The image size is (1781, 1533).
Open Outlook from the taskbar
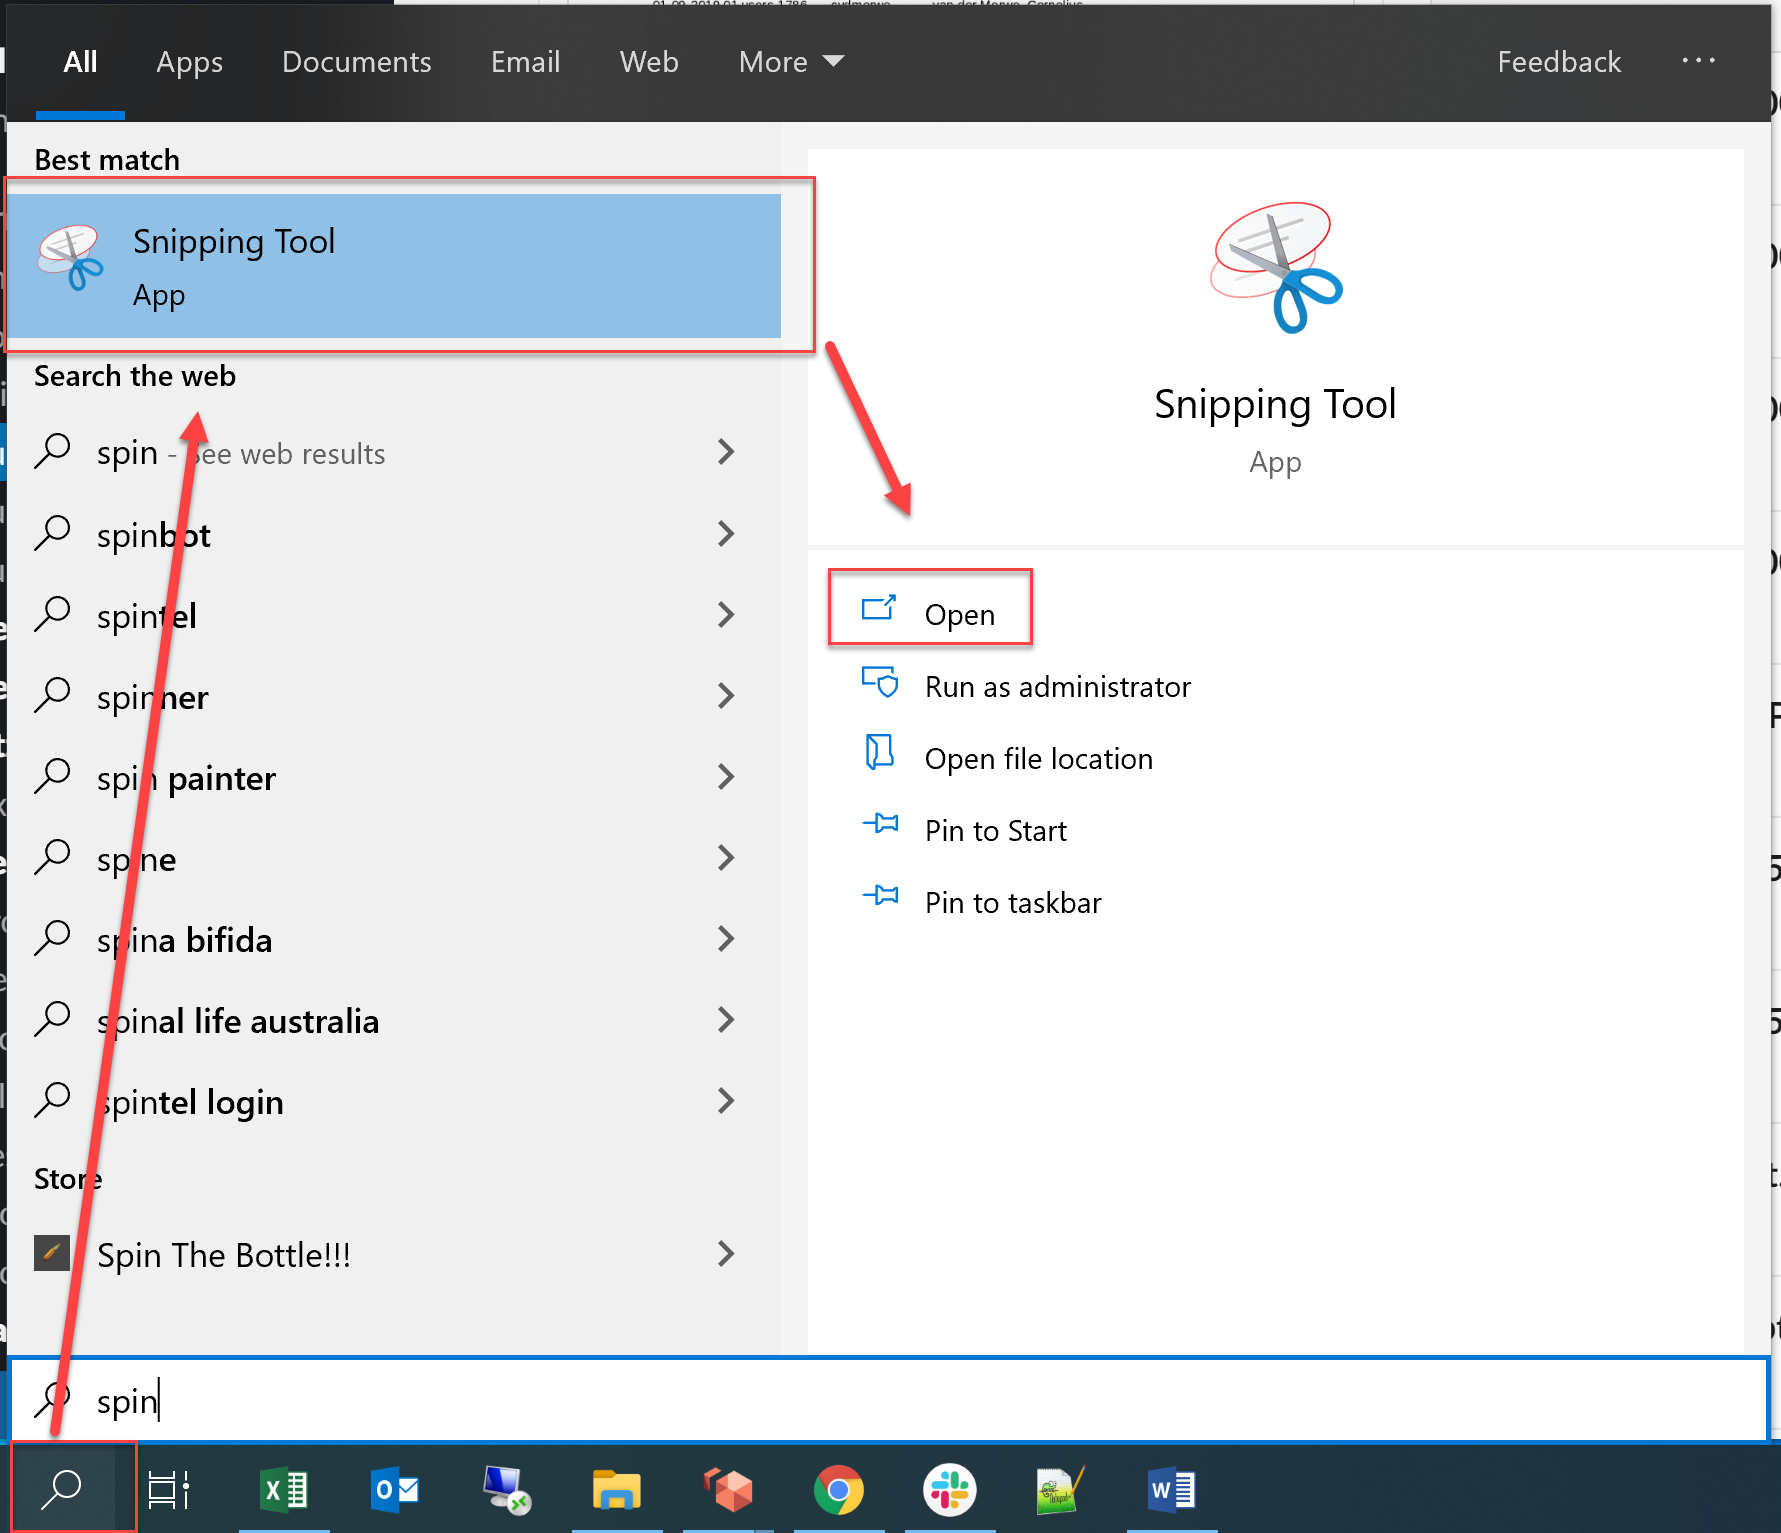tap(394, 1490)
